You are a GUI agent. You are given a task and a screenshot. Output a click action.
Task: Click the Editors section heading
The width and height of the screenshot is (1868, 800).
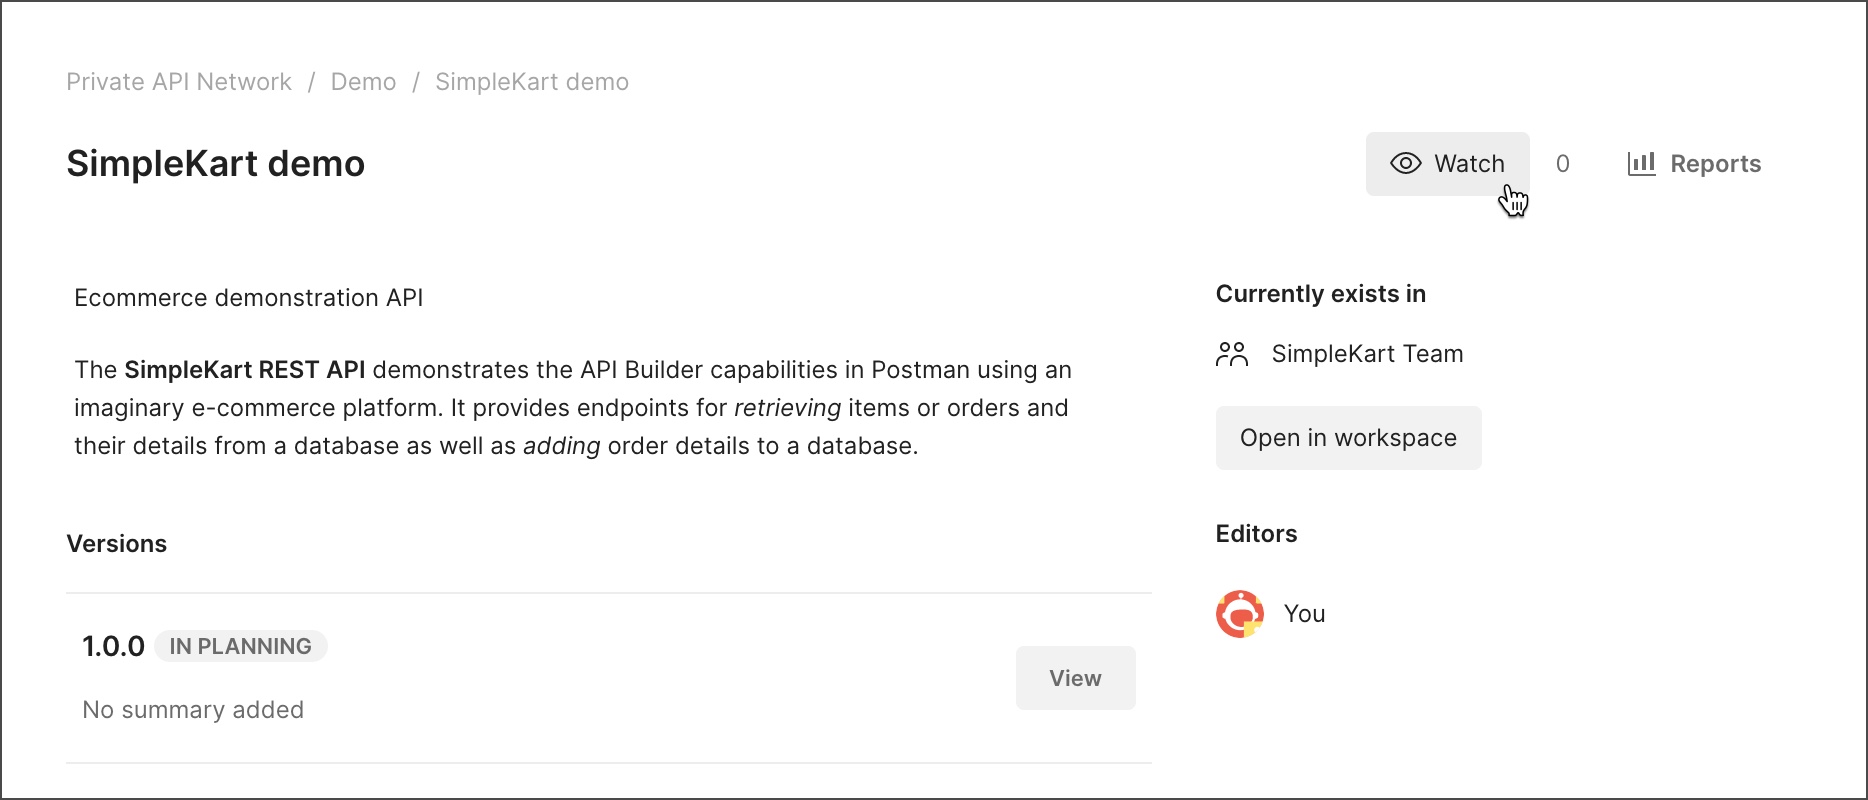point(1256,534)
